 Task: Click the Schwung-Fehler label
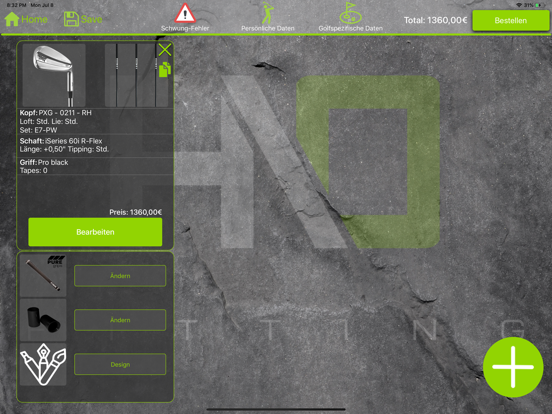pyautogui.click(x=185, y=28)
